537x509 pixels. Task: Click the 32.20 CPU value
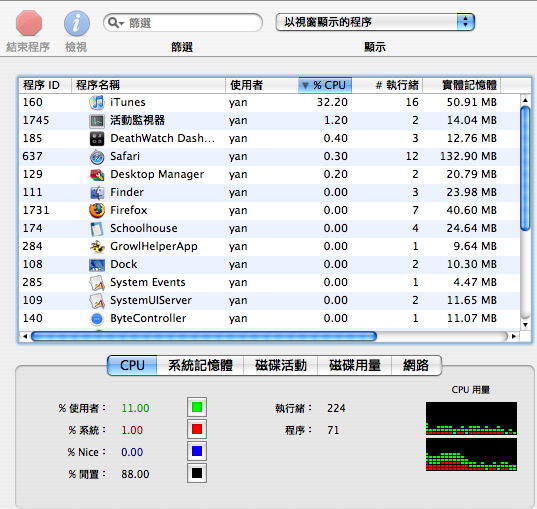pos(332,102)
